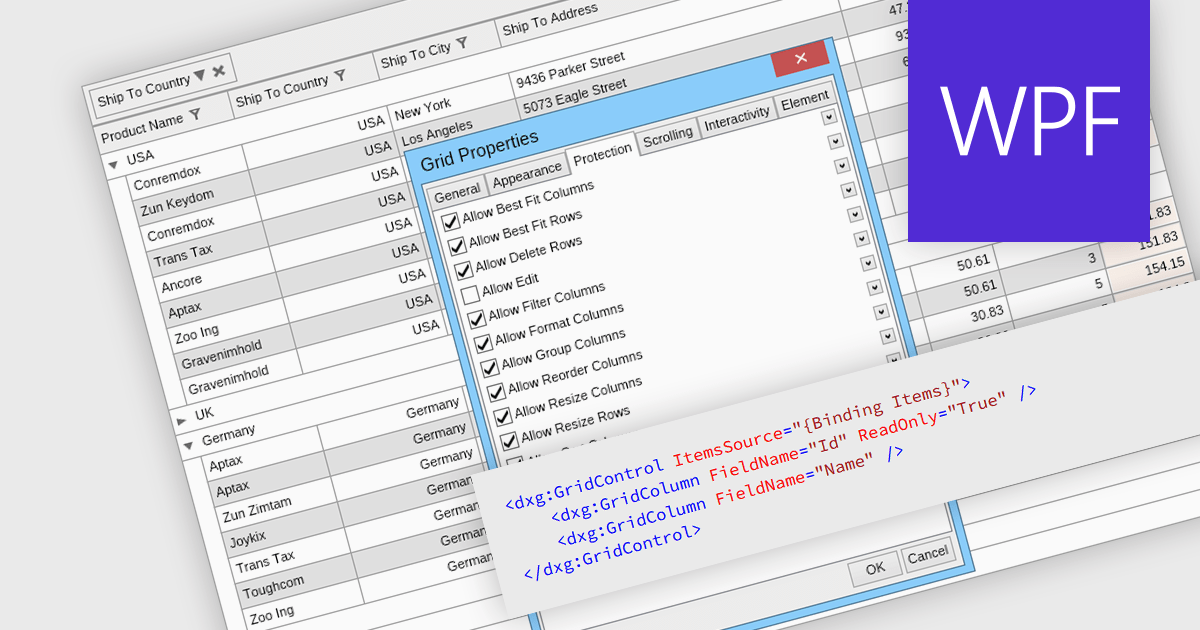Remove the Ship To Country grouping via its X icon

(218, 72)
